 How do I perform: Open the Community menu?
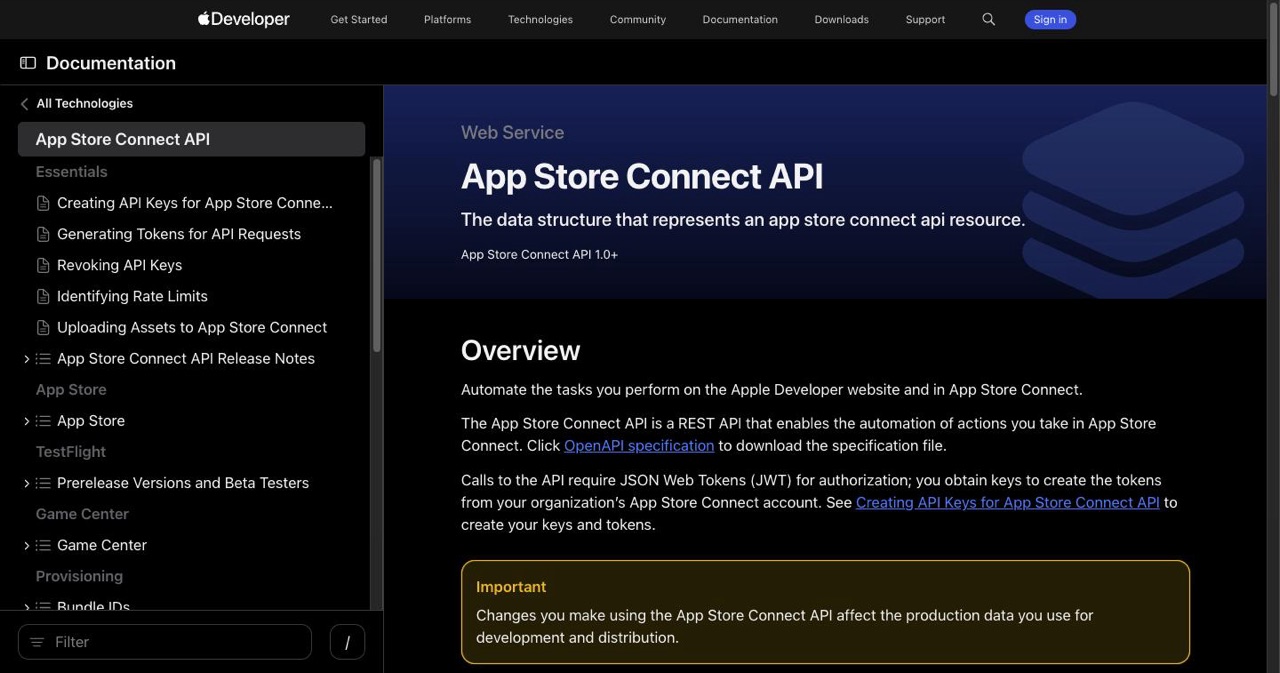click(638, 19)
